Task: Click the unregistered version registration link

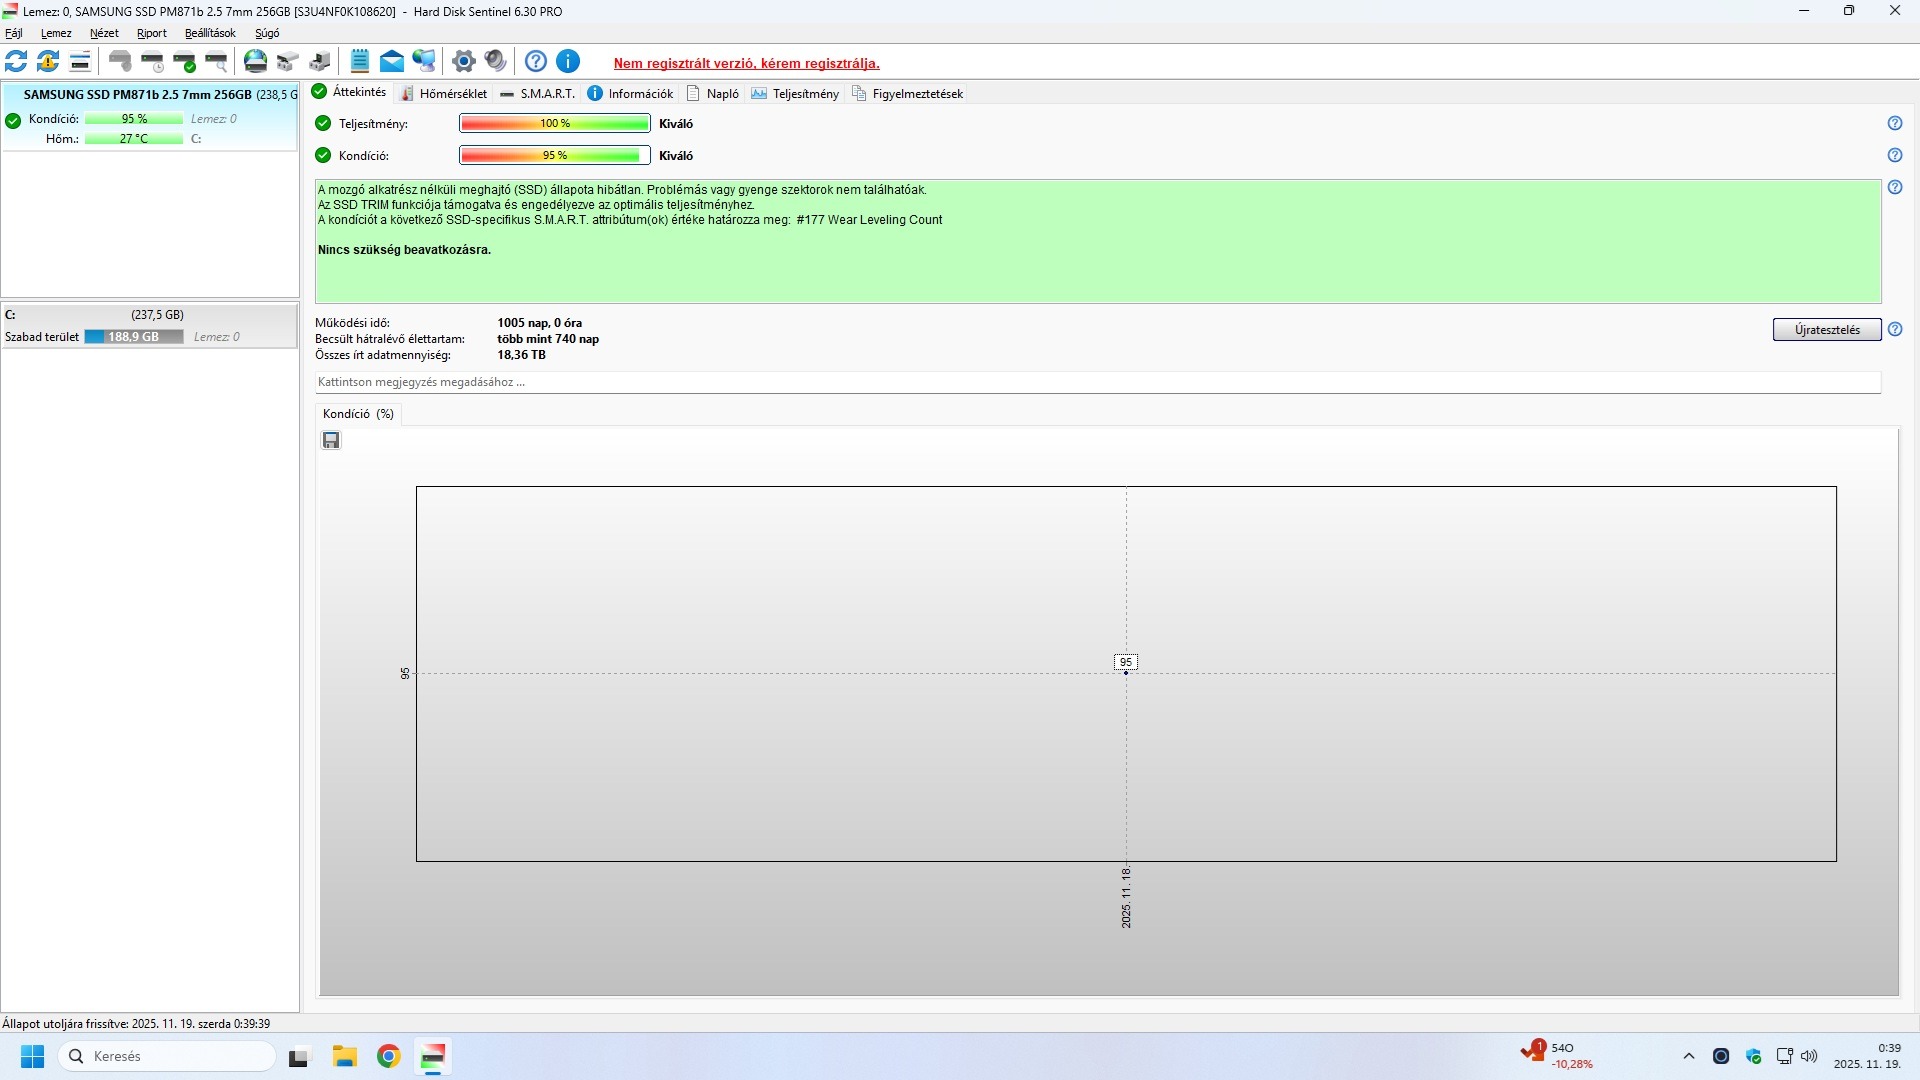Action: point(746,63)
